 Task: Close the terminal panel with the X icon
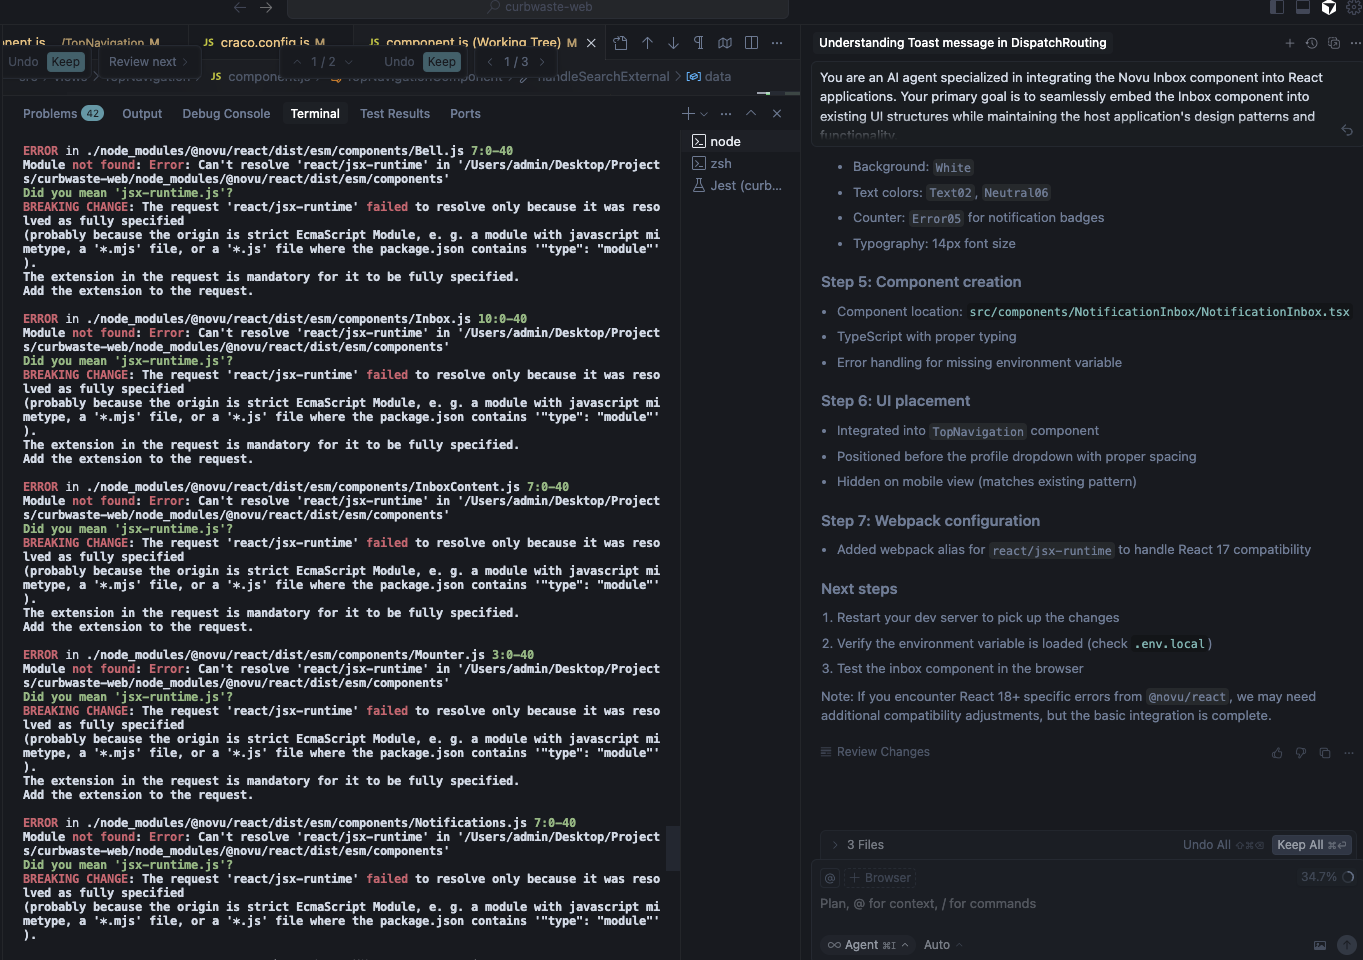click(777, 114)
